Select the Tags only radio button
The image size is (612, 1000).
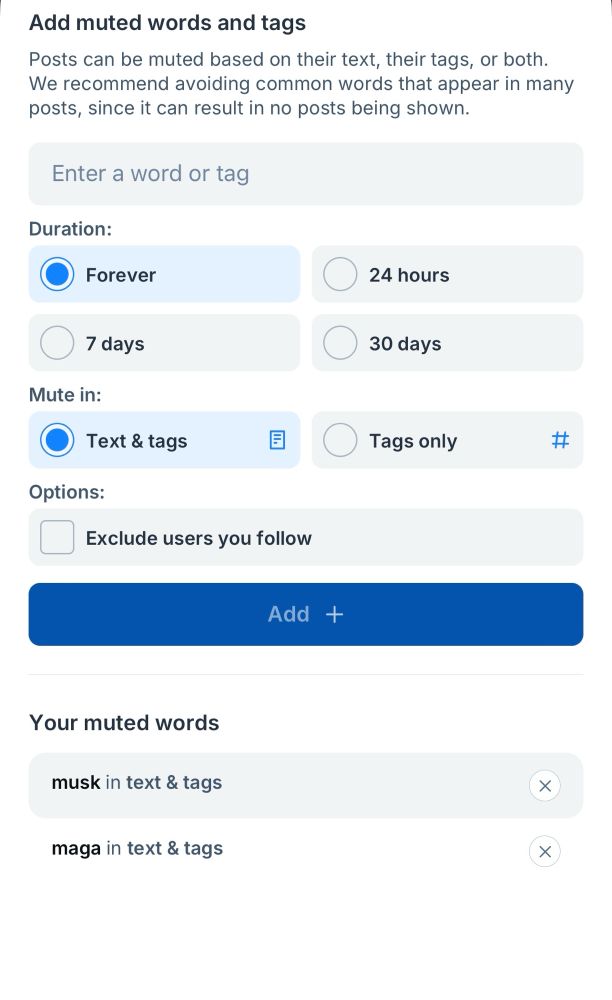click(x=340, y=440)
